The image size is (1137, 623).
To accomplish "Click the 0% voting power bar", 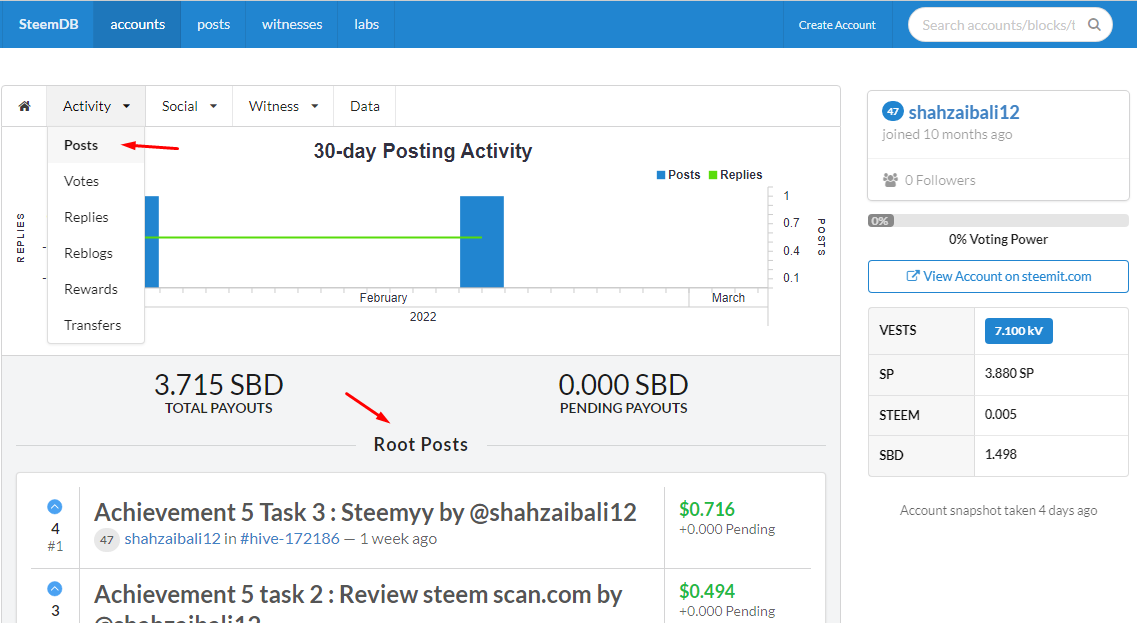I will pos(998,220).
